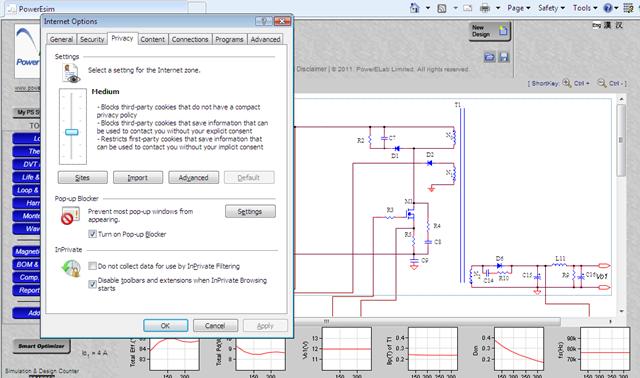640x378 pixels.
Task: Save the design with the floppy disk icon
Action: point(504,57)
